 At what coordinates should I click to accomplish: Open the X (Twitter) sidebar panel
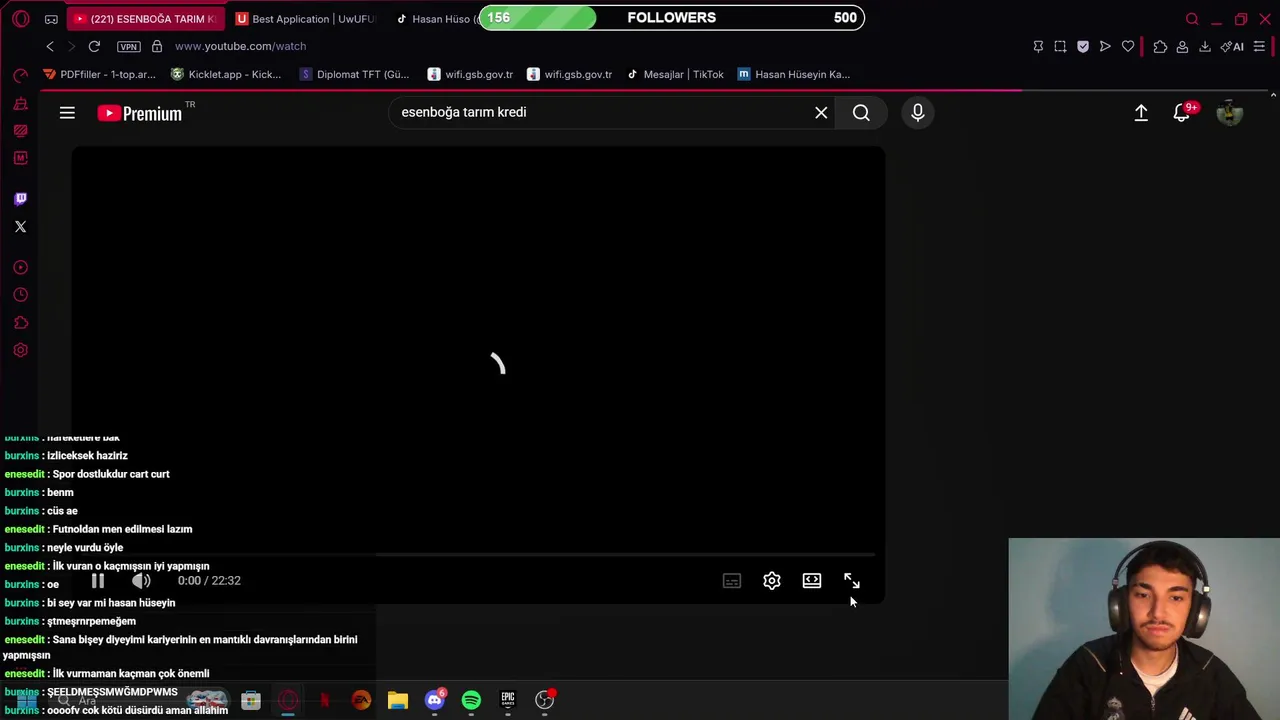click(x=21, y=227)
